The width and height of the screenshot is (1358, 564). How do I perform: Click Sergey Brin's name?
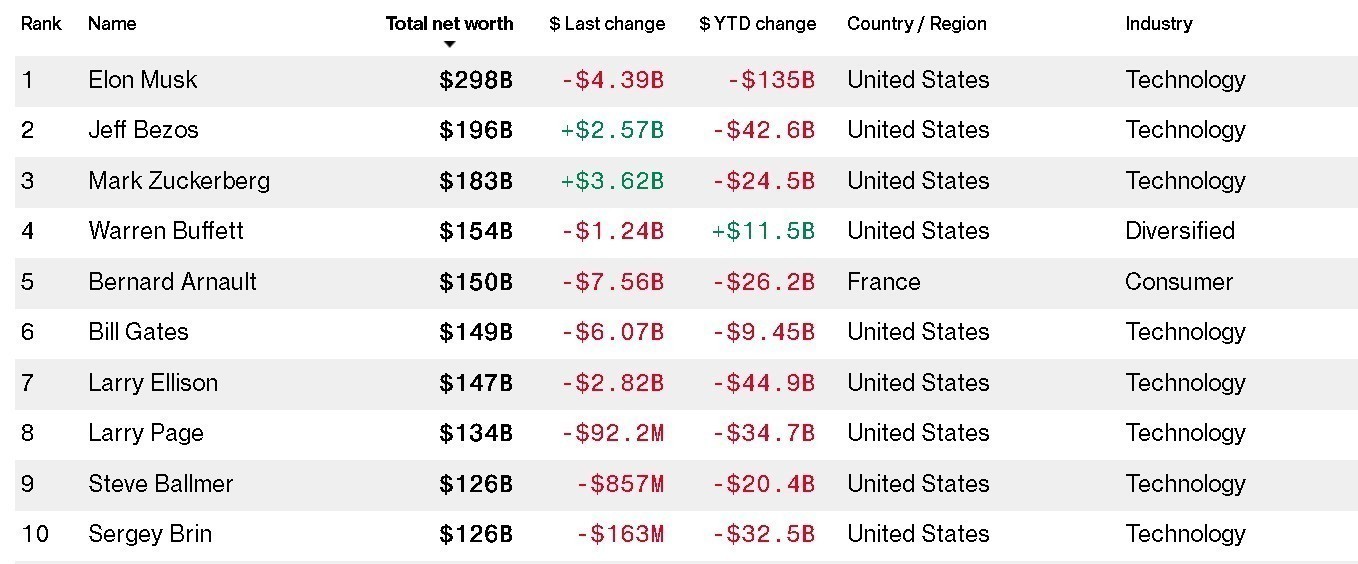click(150, 534)
